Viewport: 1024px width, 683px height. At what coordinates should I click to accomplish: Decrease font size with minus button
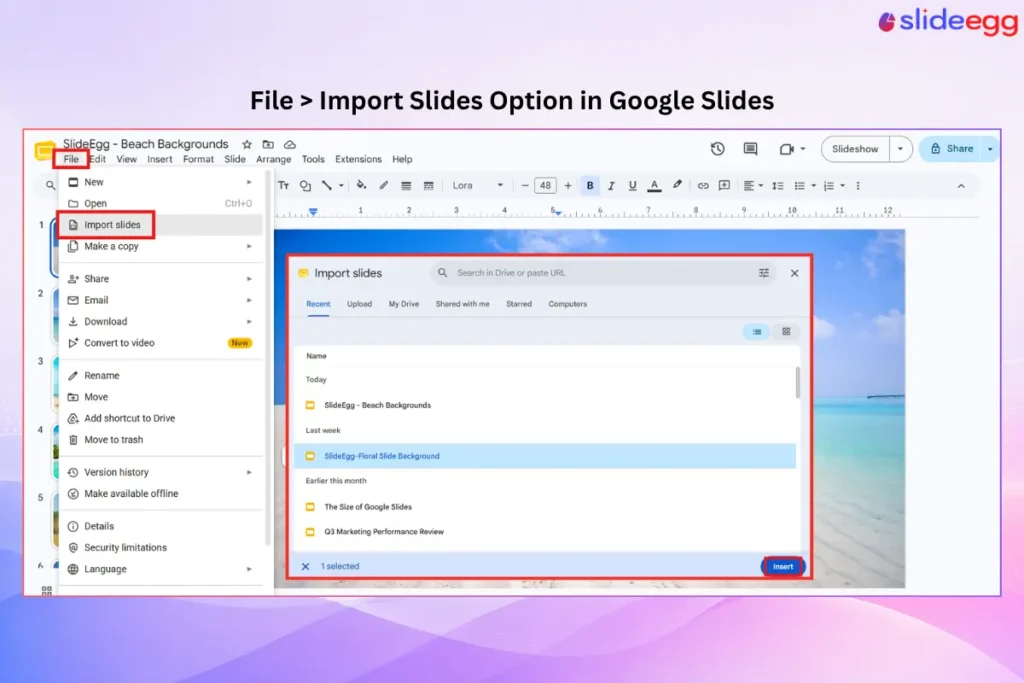524,185
